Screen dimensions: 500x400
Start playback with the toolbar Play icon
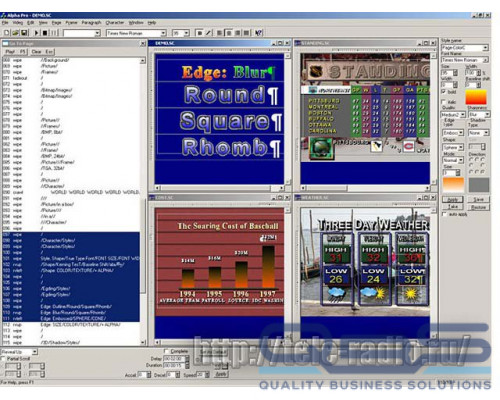(36, 33)
